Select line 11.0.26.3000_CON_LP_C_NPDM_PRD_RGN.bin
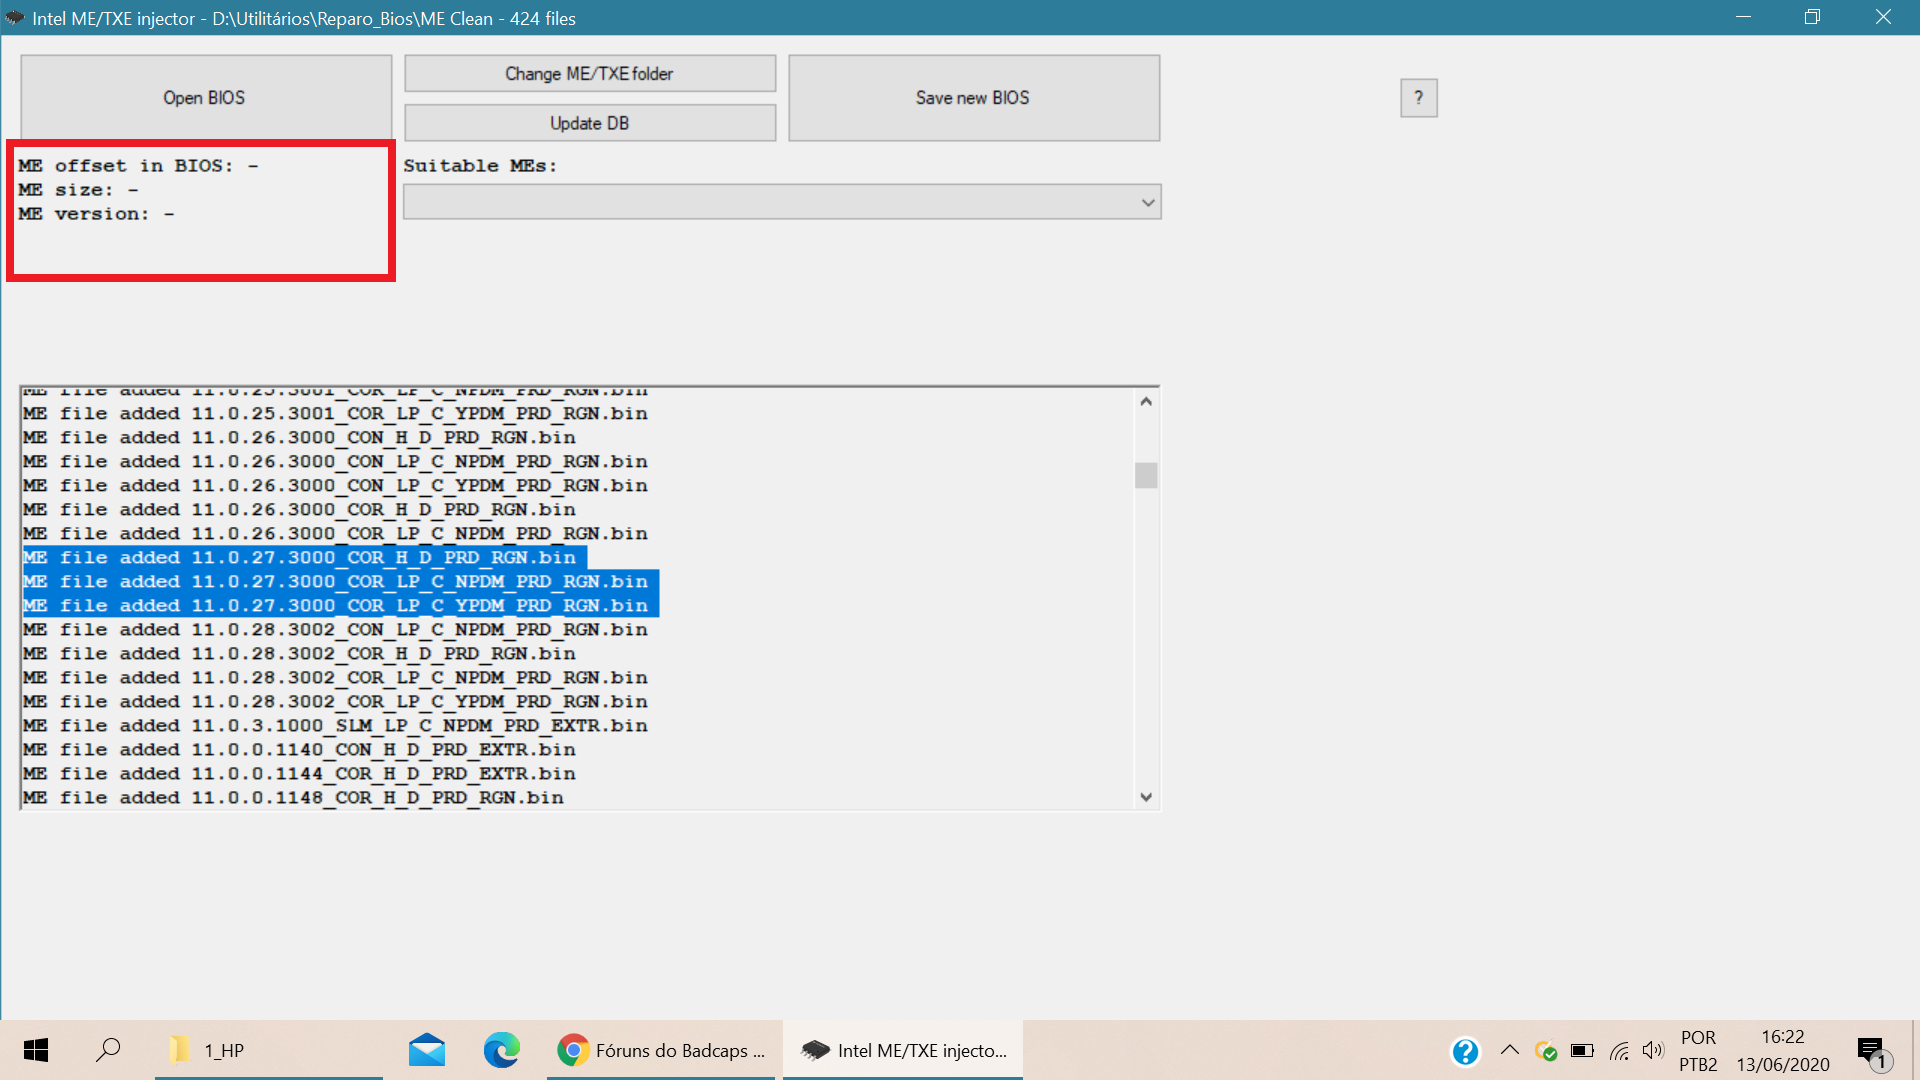 pos(335,462)
